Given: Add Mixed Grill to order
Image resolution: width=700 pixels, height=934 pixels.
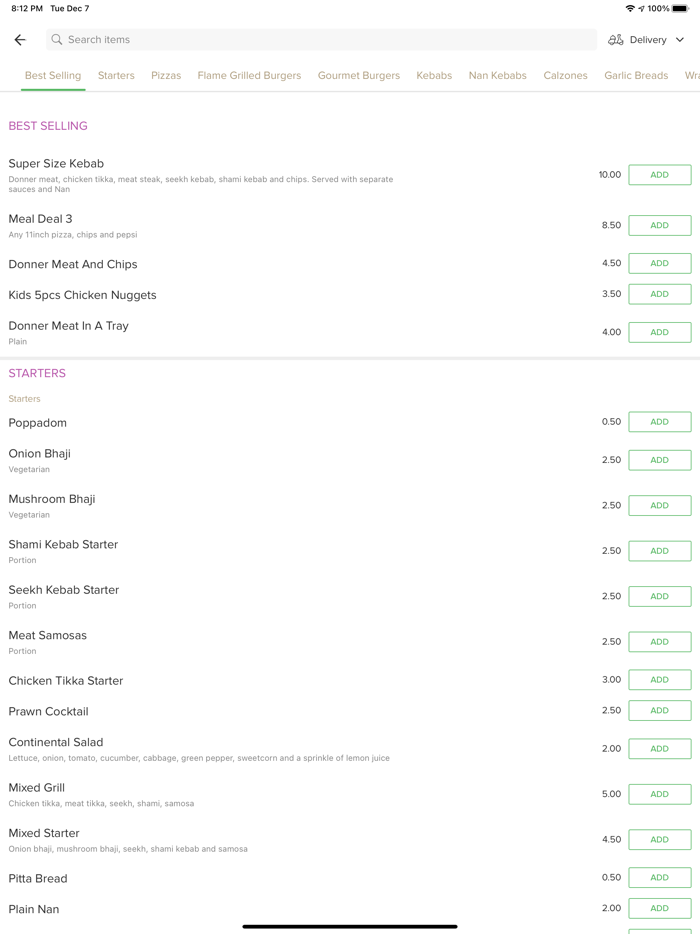Looking at the screenshot, I should coord(659,794).
